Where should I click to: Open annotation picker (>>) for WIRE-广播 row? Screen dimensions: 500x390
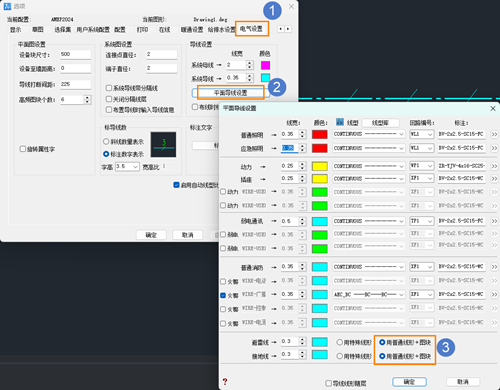[x=494, y=294]
